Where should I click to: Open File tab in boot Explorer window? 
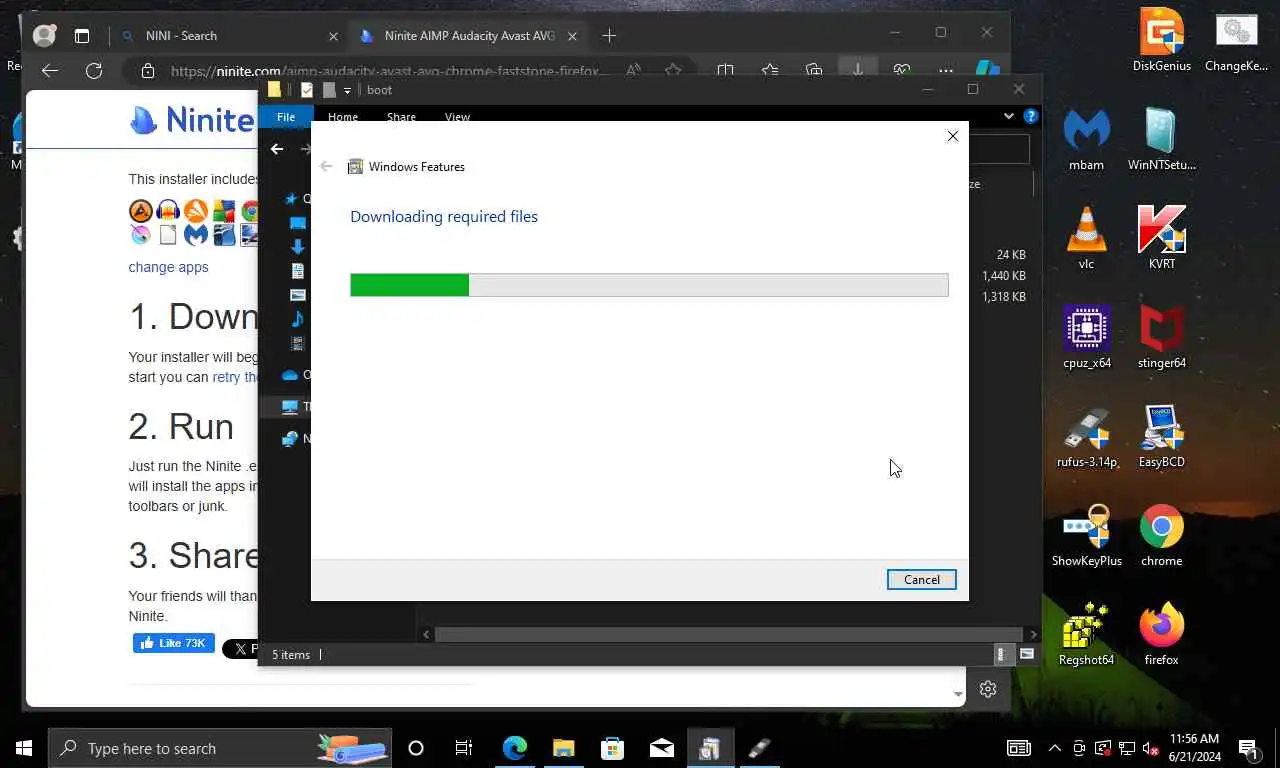[x=286, y=117]
